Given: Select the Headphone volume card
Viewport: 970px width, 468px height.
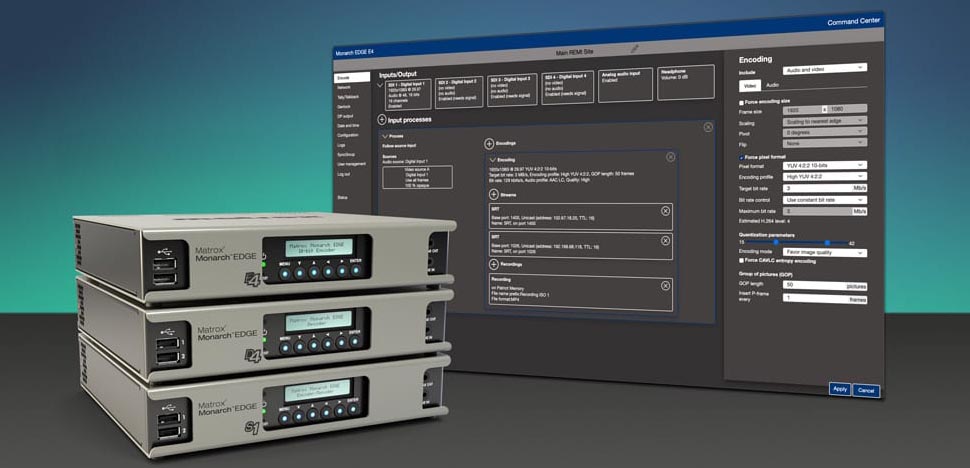Looking at the screenshot, I should pos(686,82).
